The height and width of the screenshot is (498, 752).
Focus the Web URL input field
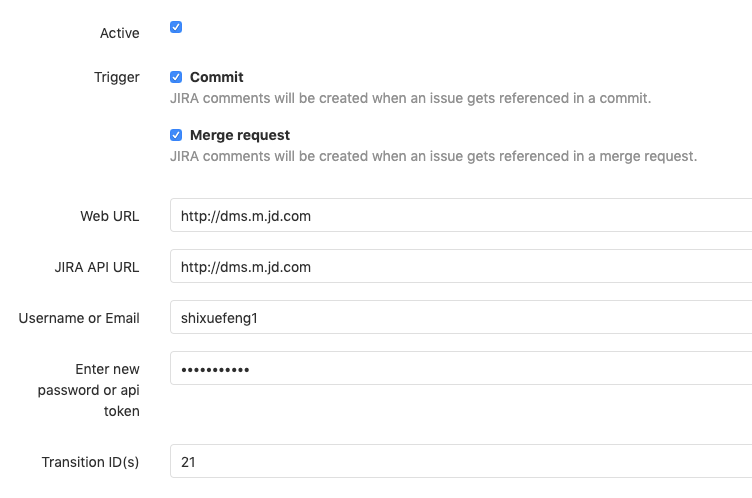coord(460,215)
